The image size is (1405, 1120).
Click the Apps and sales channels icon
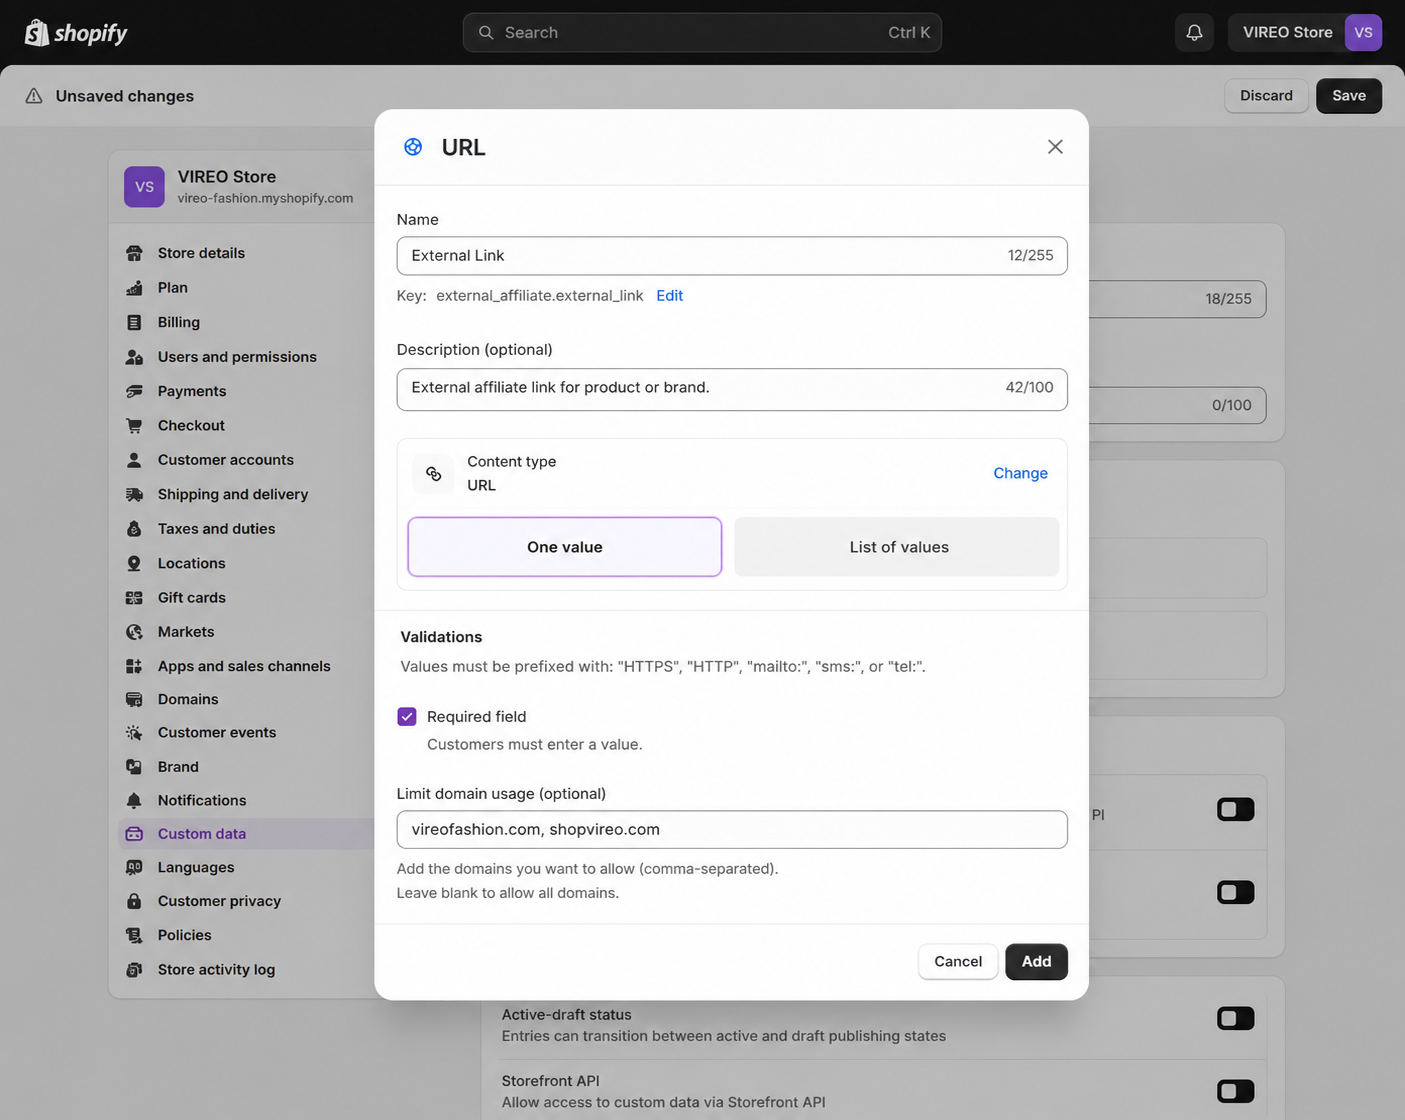click(x=134, y=666)
